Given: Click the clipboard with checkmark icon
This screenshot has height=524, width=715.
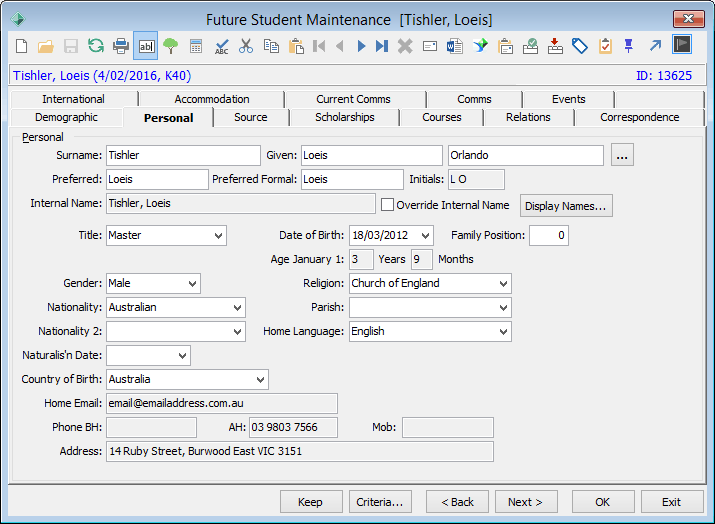Looking at the screenshot, I should (x=605, y=46).
